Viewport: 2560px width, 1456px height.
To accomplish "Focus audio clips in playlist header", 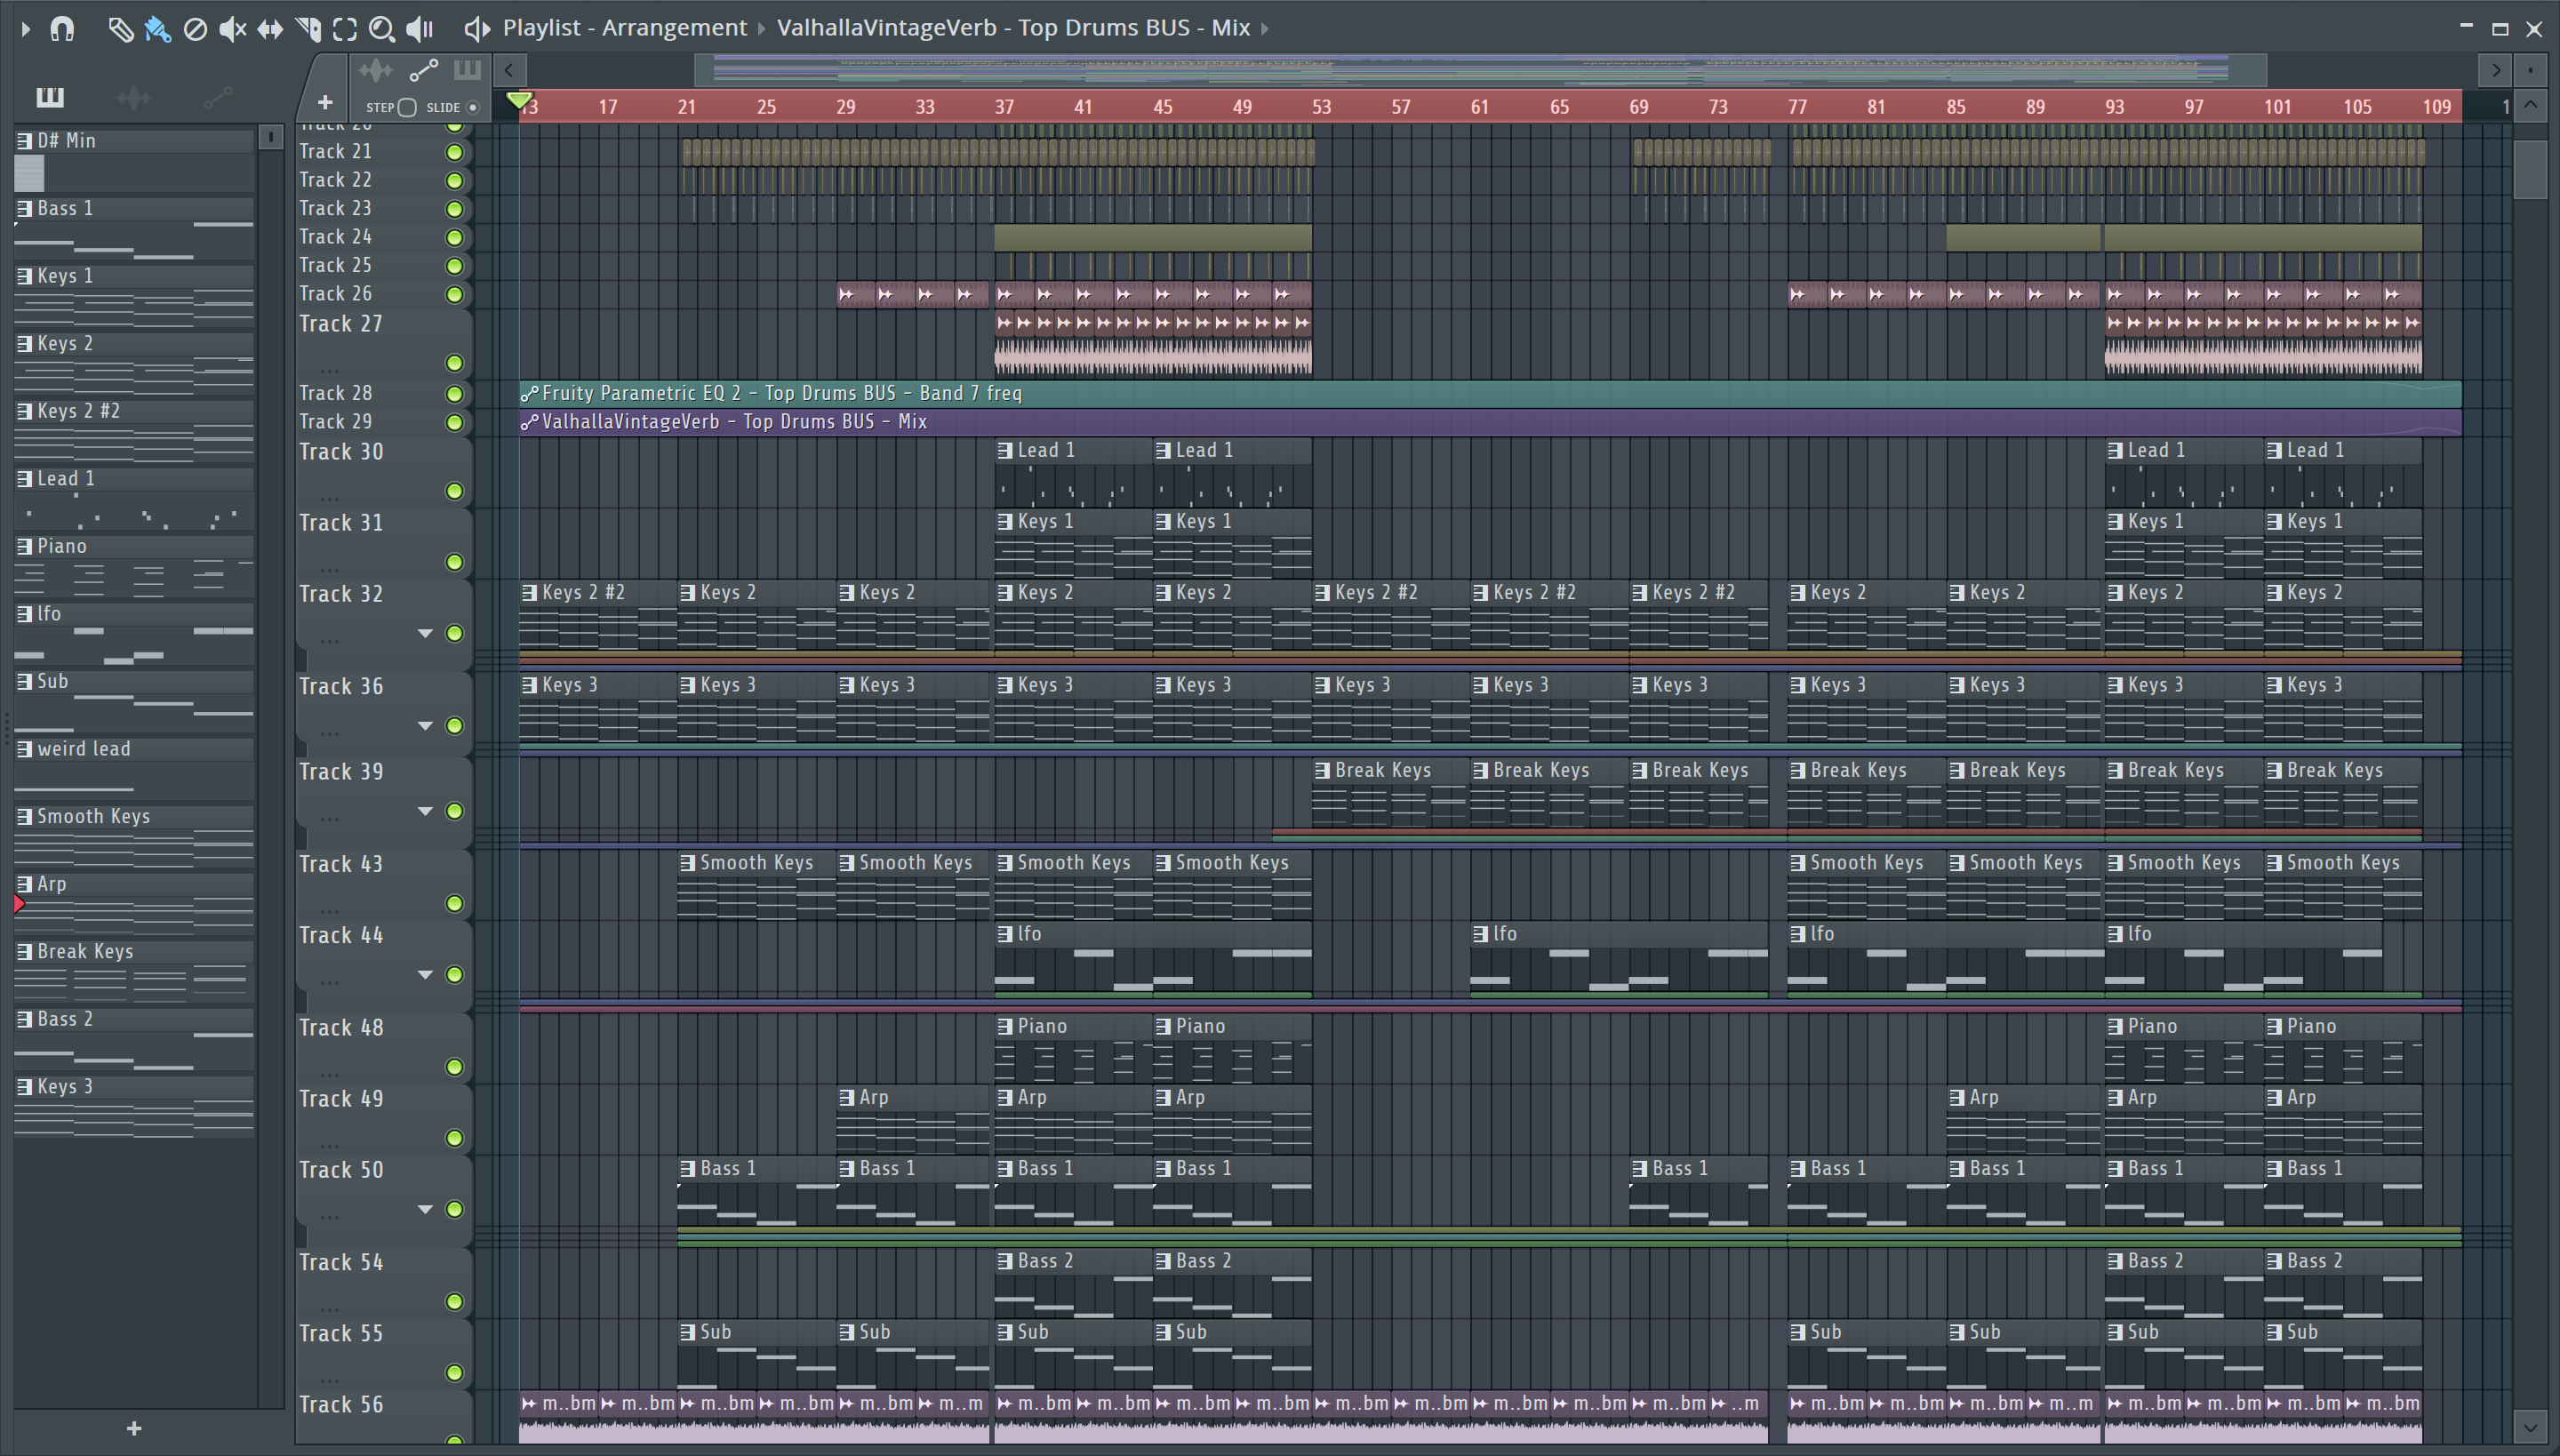I will coord(376,70).
